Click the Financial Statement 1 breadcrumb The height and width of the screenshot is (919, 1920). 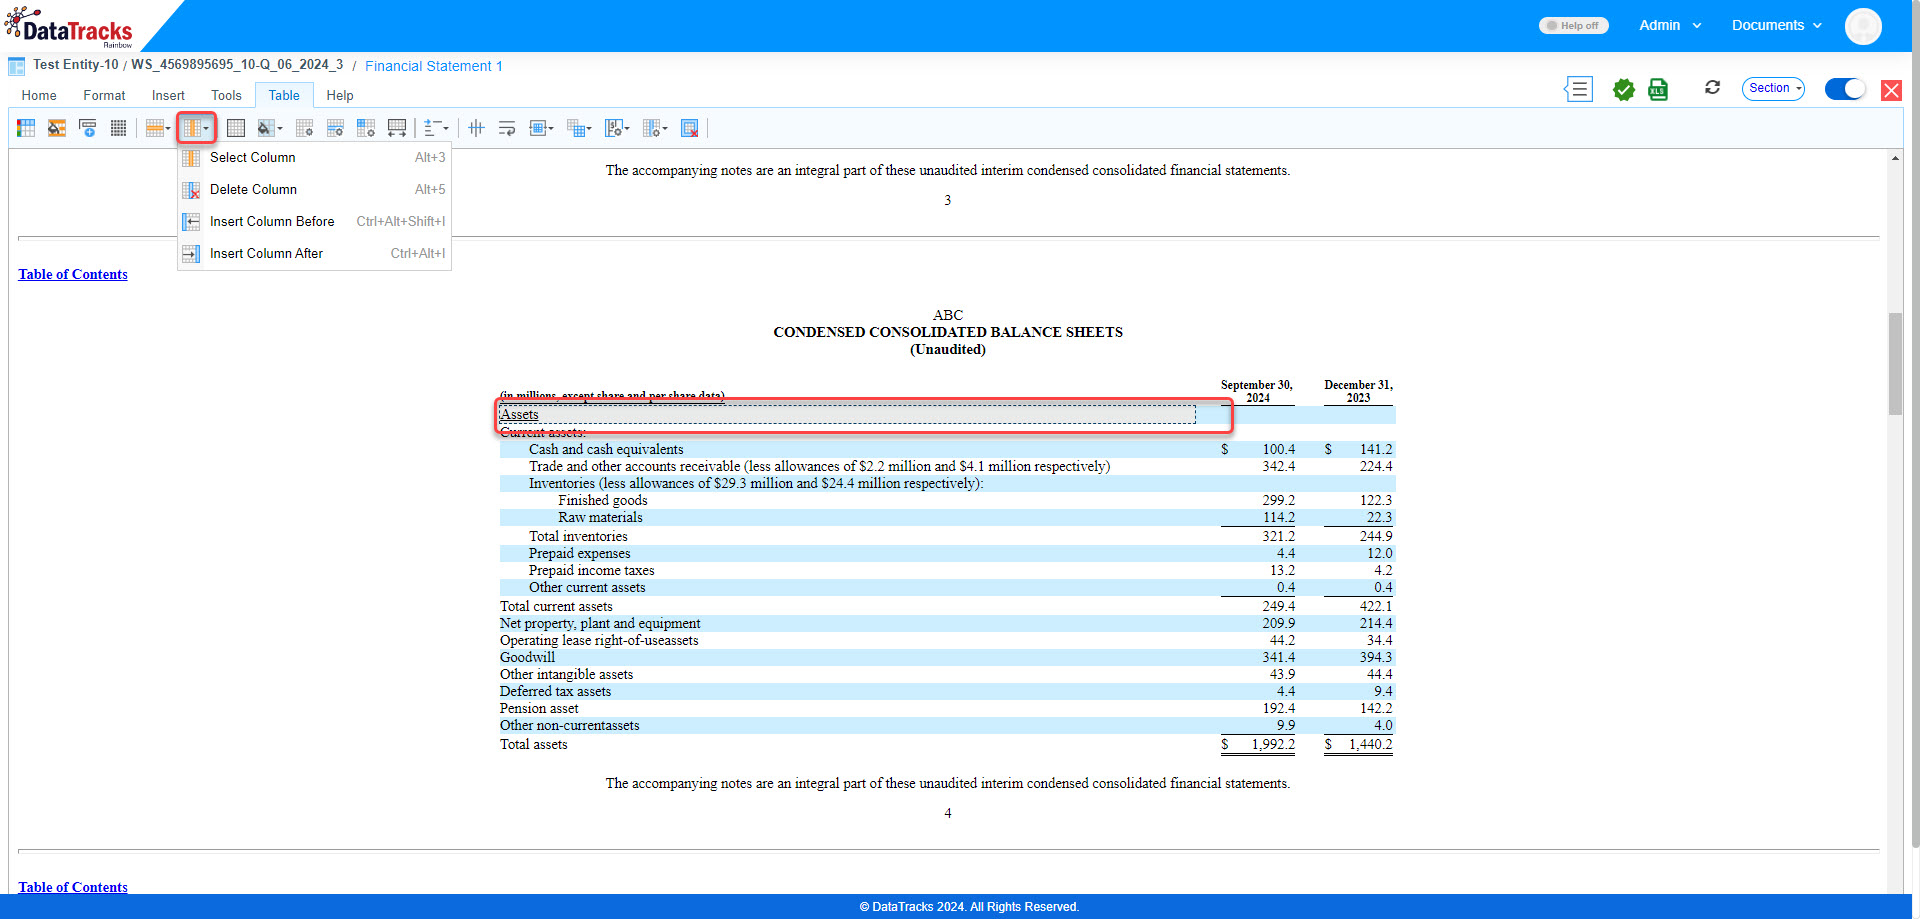[434, 66]
